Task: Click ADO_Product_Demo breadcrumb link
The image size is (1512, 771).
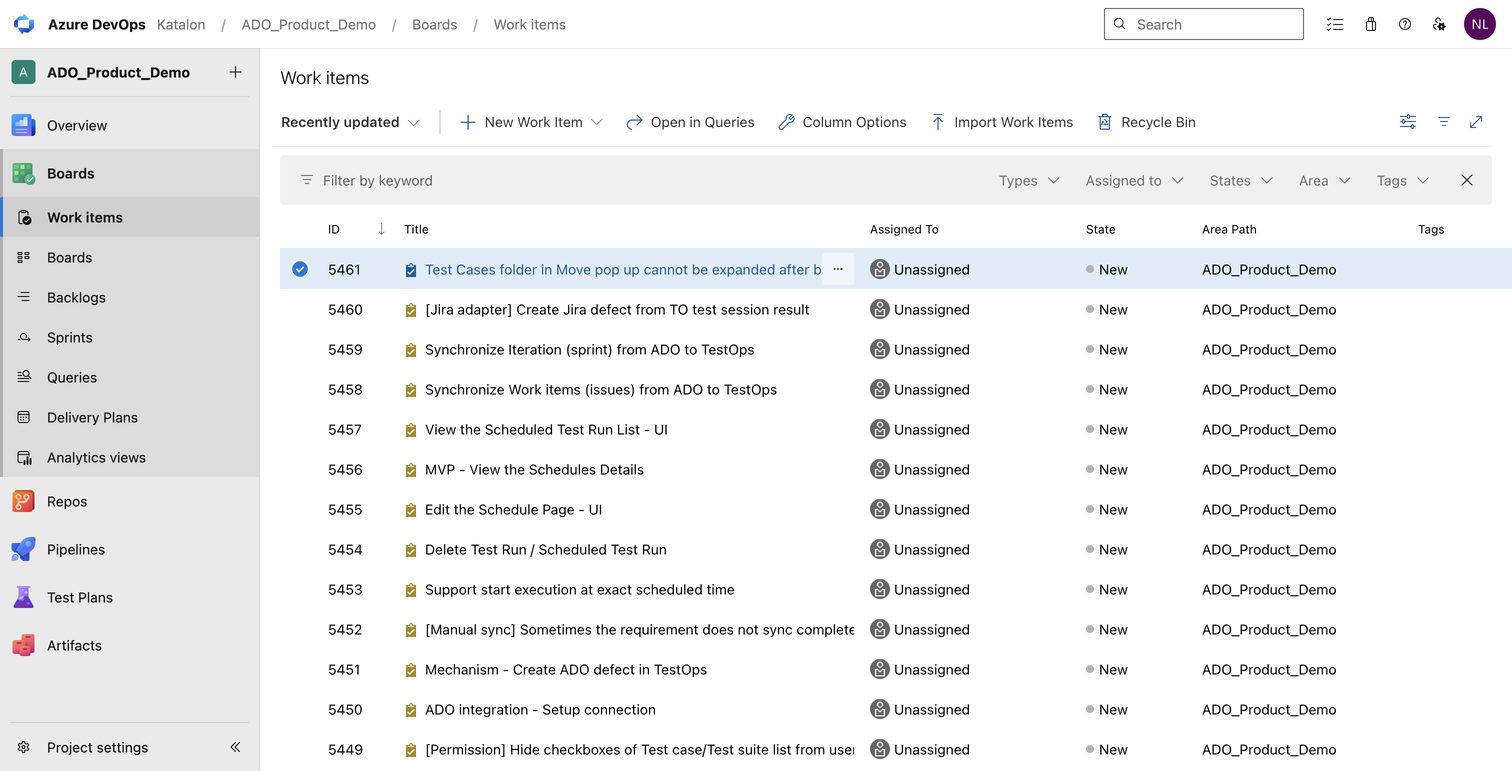Action: tap(309, 24)
